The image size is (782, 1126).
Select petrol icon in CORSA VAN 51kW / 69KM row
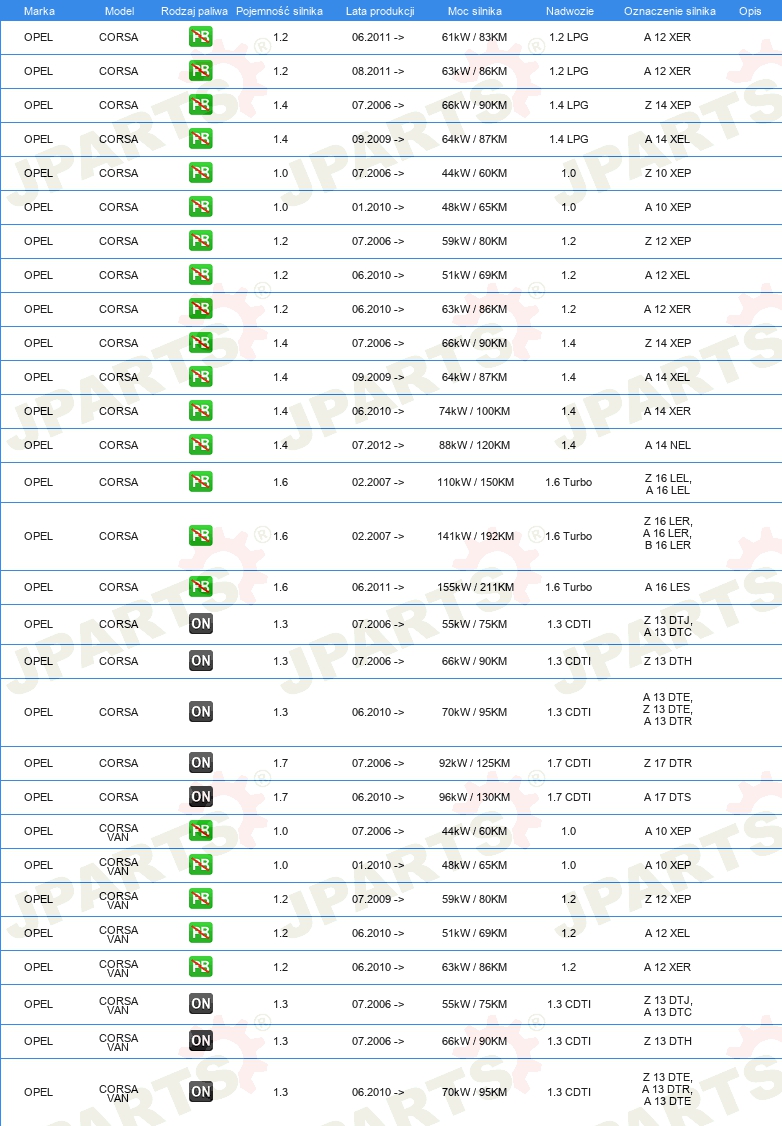point(200,933)
